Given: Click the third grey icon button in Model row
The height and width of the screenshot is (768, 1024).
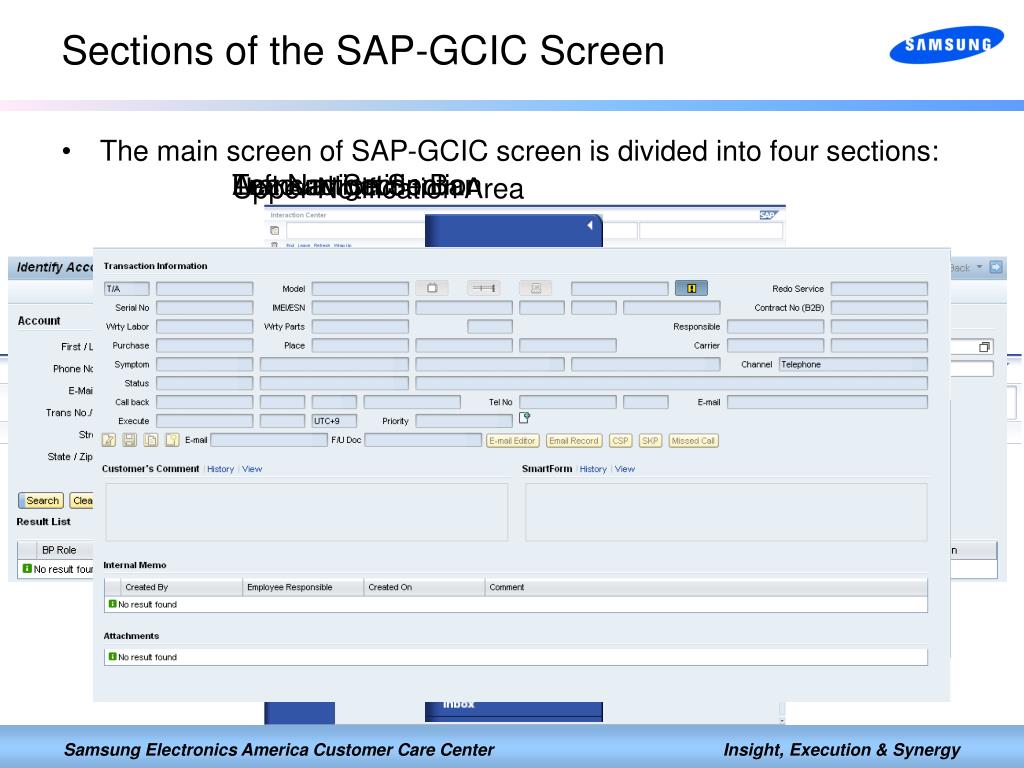Looking at the screenshot, I should pyautogui.click(x=536, y=288).
